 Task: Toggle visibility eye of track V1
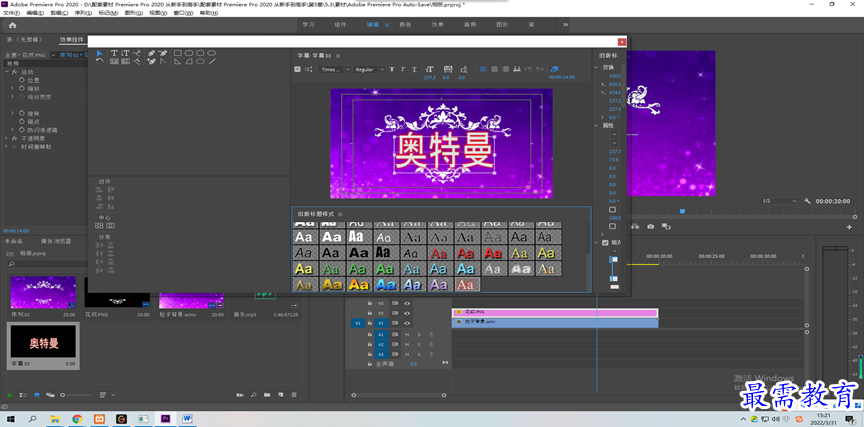(x=407, y=323)
